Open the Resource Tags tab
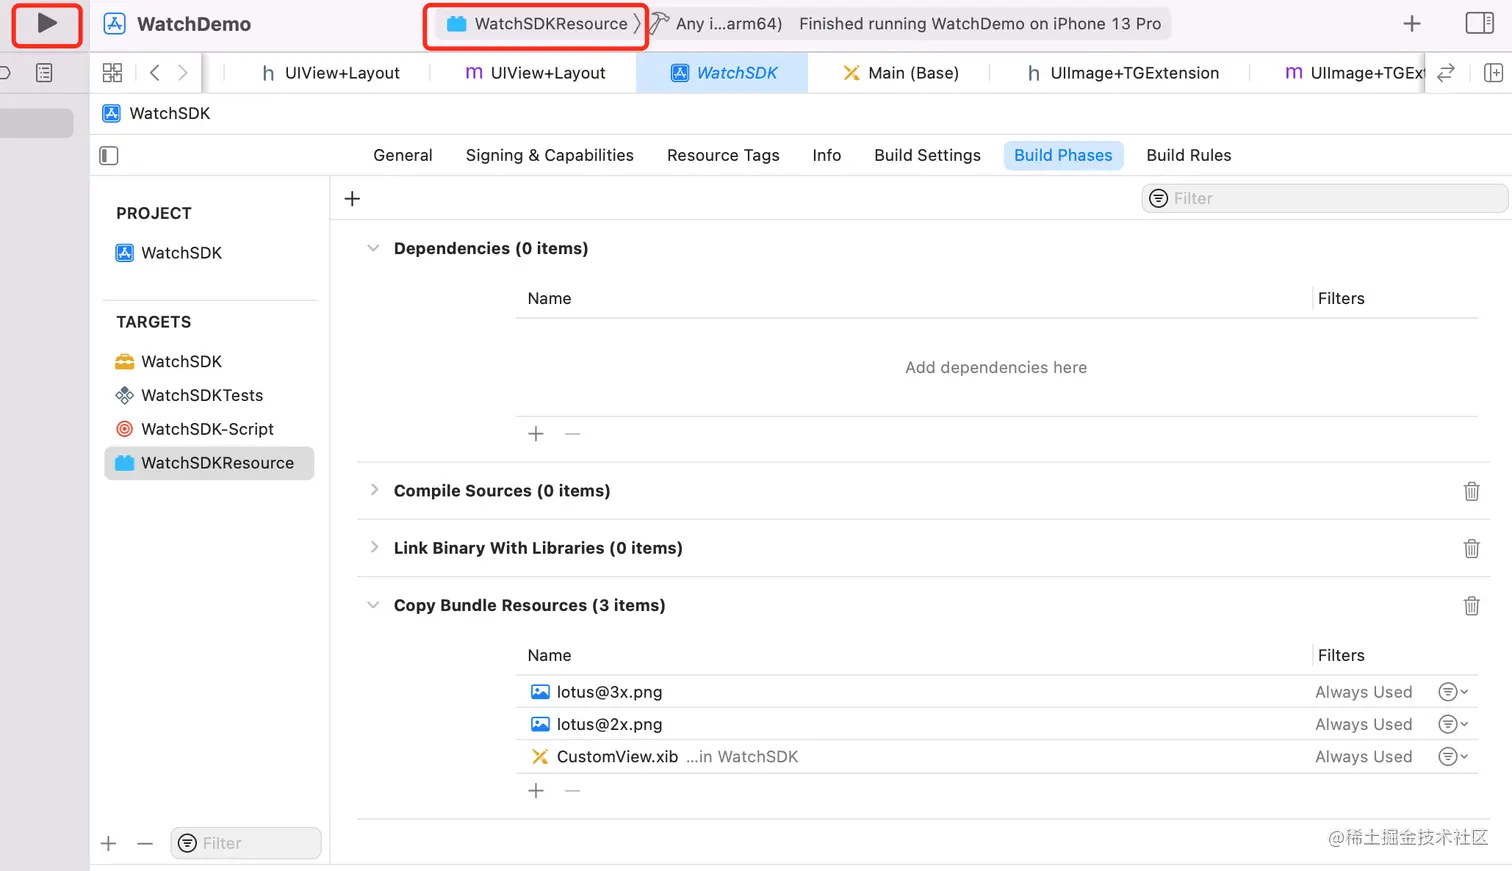 pyautogui.click(x=723, y=155)
